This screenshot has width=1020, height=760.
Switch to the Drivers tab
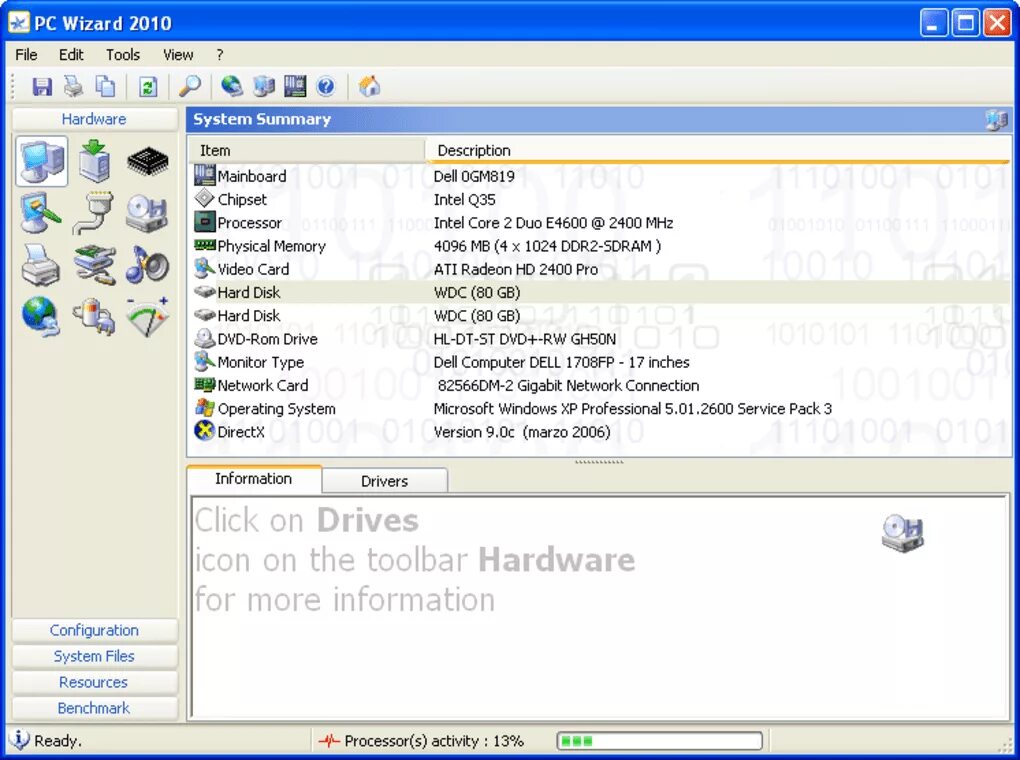point(384,481)
